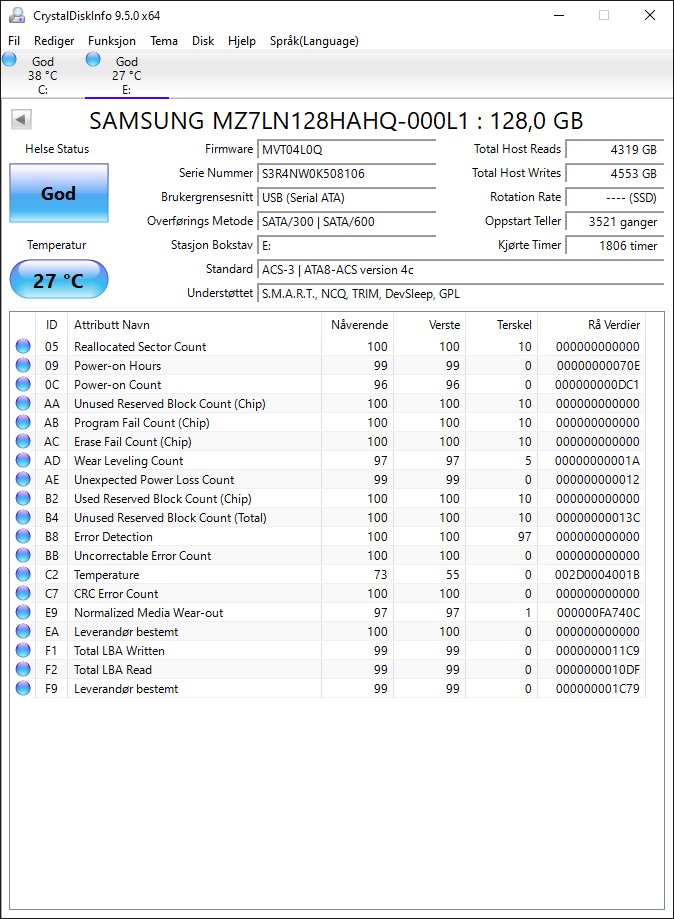Click the status orb for Normalized Media Wear-out
Viewport: 674px width, 919px height.
click(x=23, y=612)
